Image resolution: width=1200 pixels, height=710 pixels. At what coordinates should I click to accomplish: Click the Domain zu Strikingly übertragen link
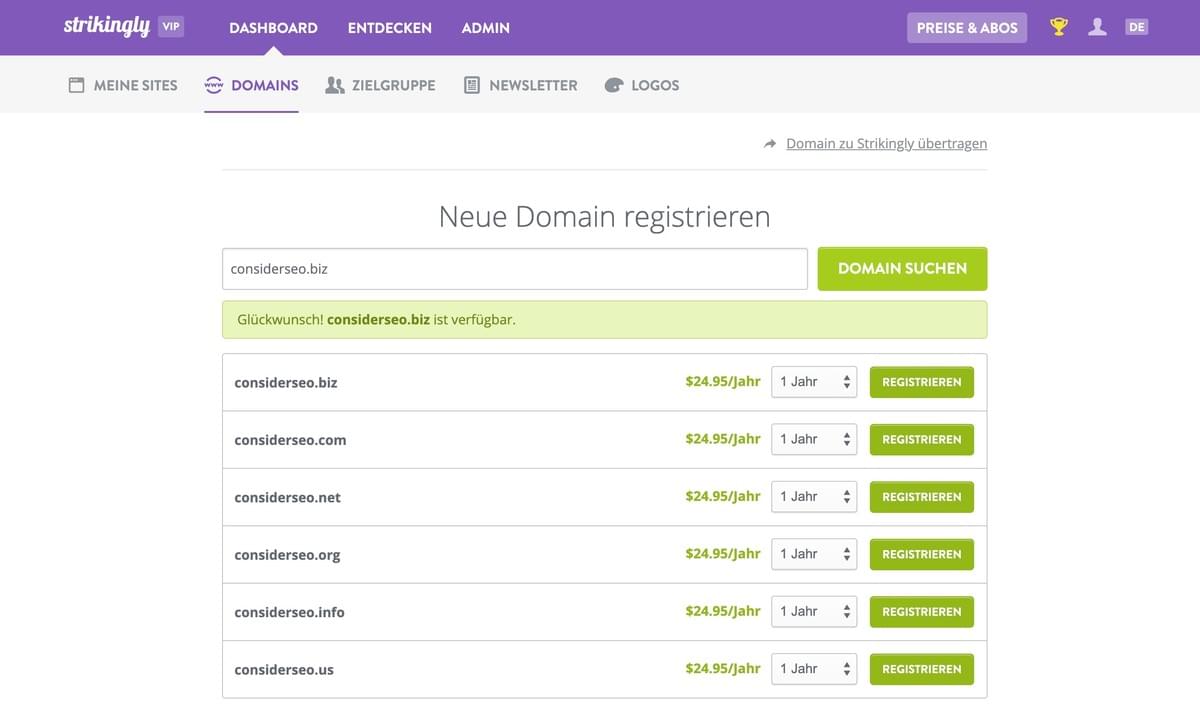(886, 143)
